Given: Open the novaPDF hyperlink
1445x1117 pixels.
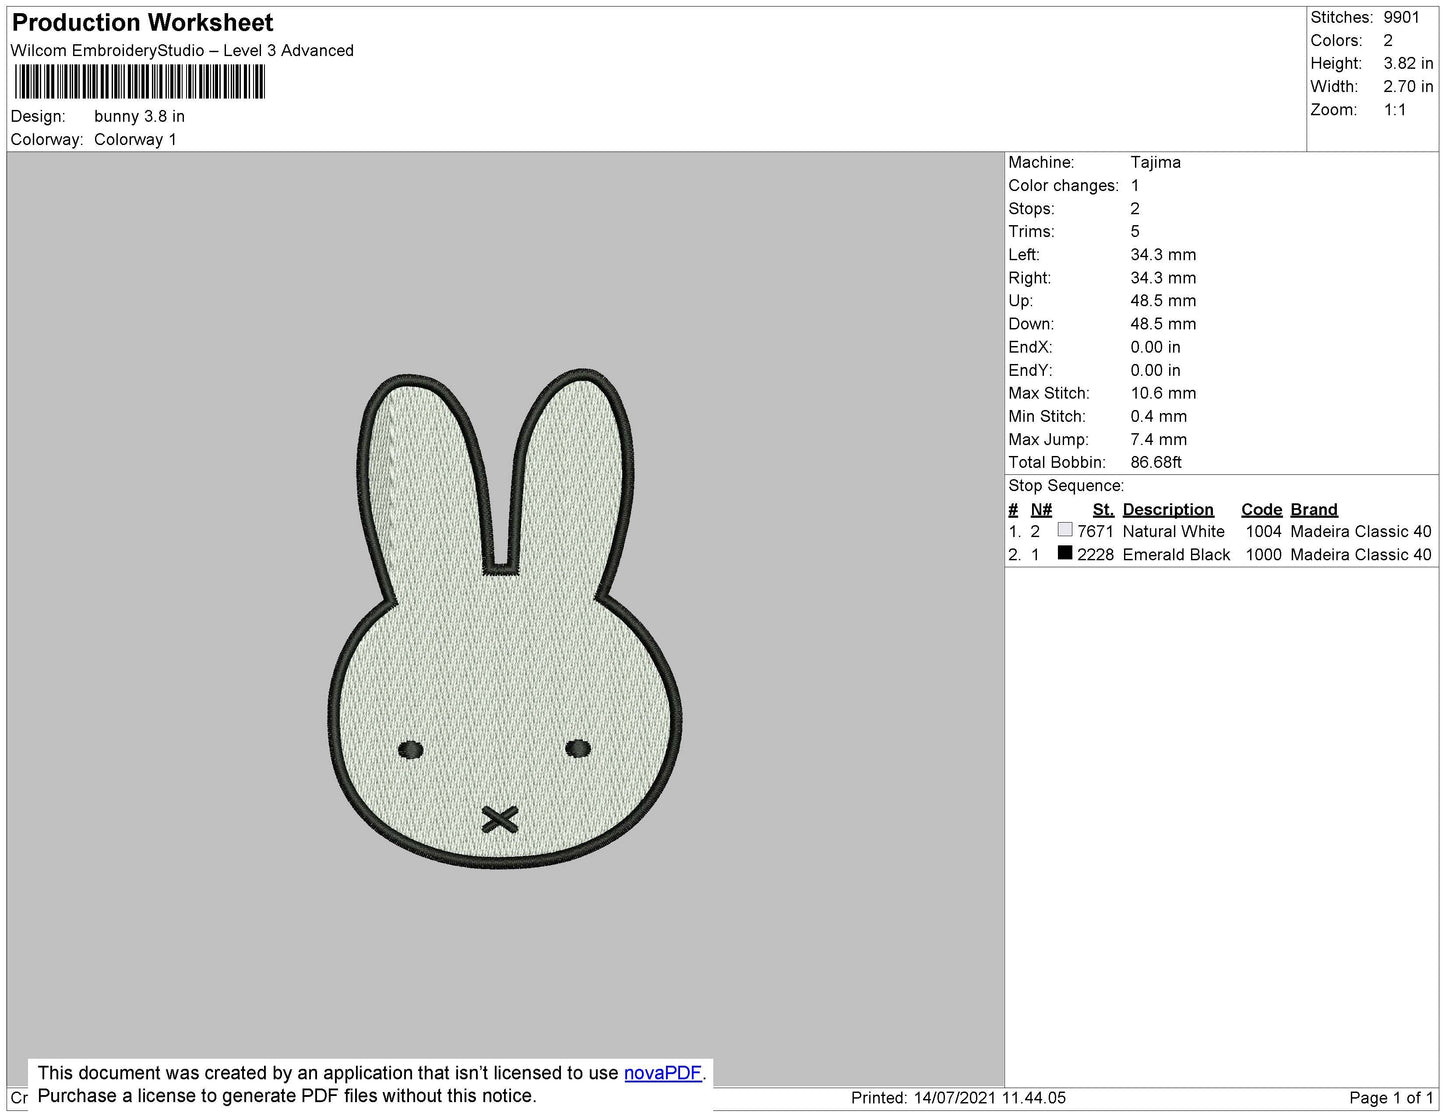Looking at the screenshot, I should point(662,1073).
